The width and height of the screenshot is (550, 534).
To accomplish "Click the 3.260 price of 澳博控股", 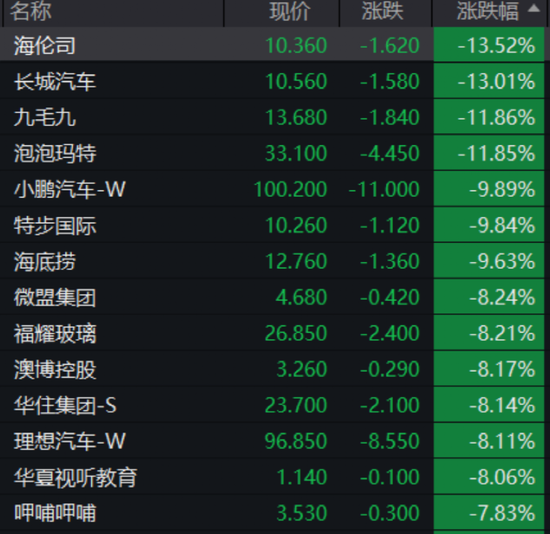I will (301, 369).
